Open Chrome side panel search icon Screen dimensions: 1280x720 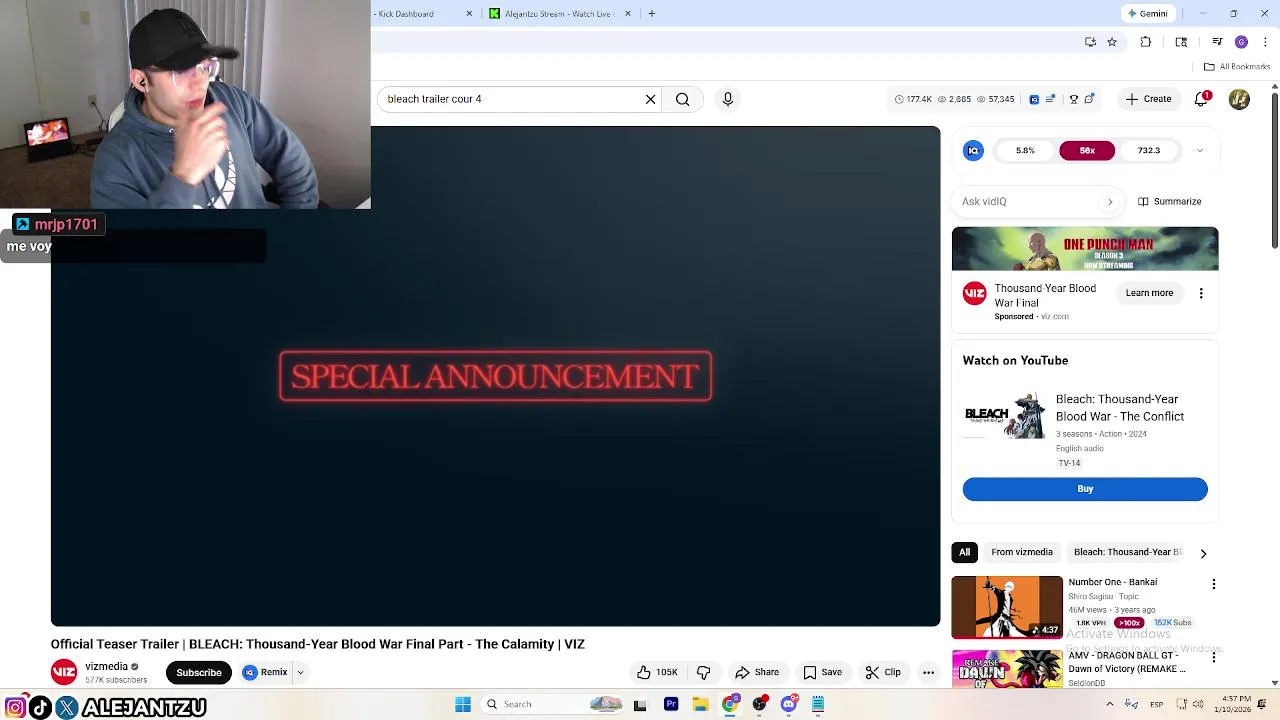(1181, 42)
